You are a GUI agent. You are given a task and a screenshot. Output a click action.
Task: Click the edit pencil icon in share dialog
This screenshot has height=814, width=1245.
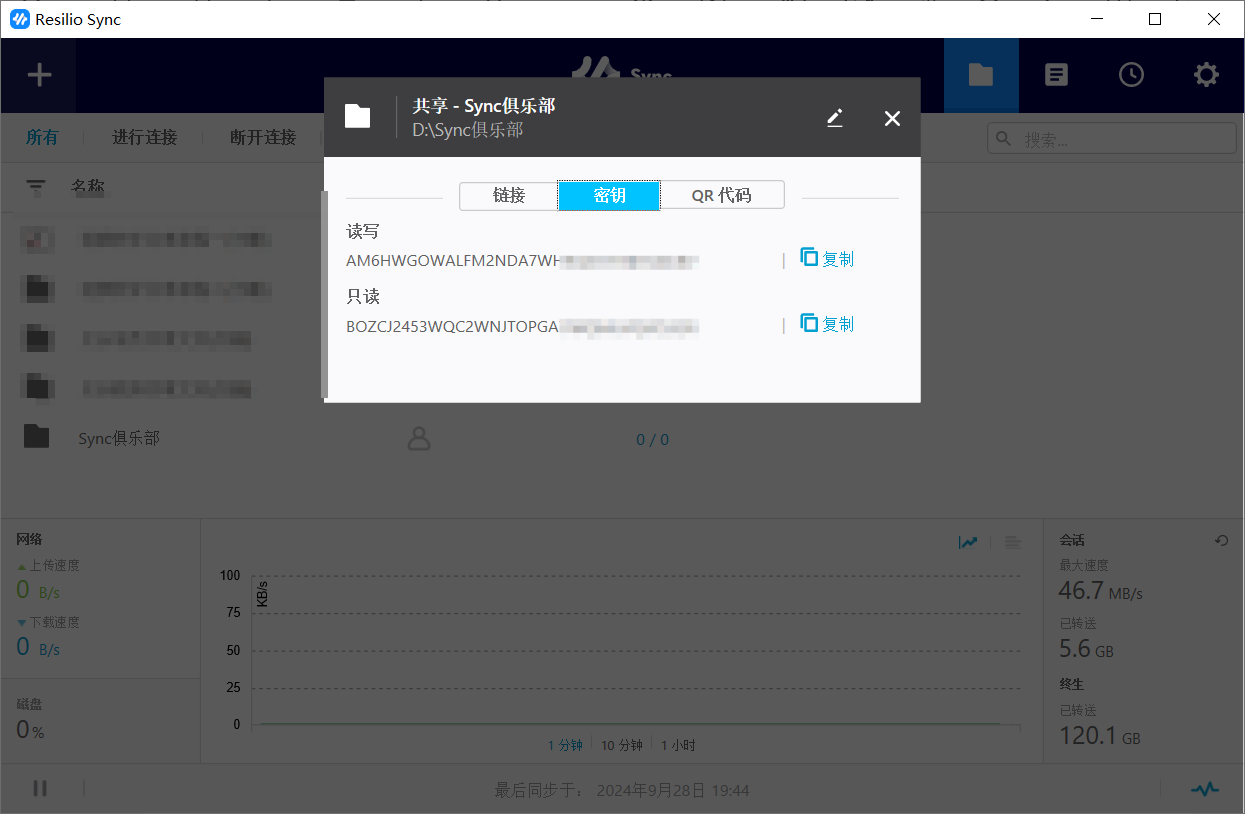click(835, 118)
